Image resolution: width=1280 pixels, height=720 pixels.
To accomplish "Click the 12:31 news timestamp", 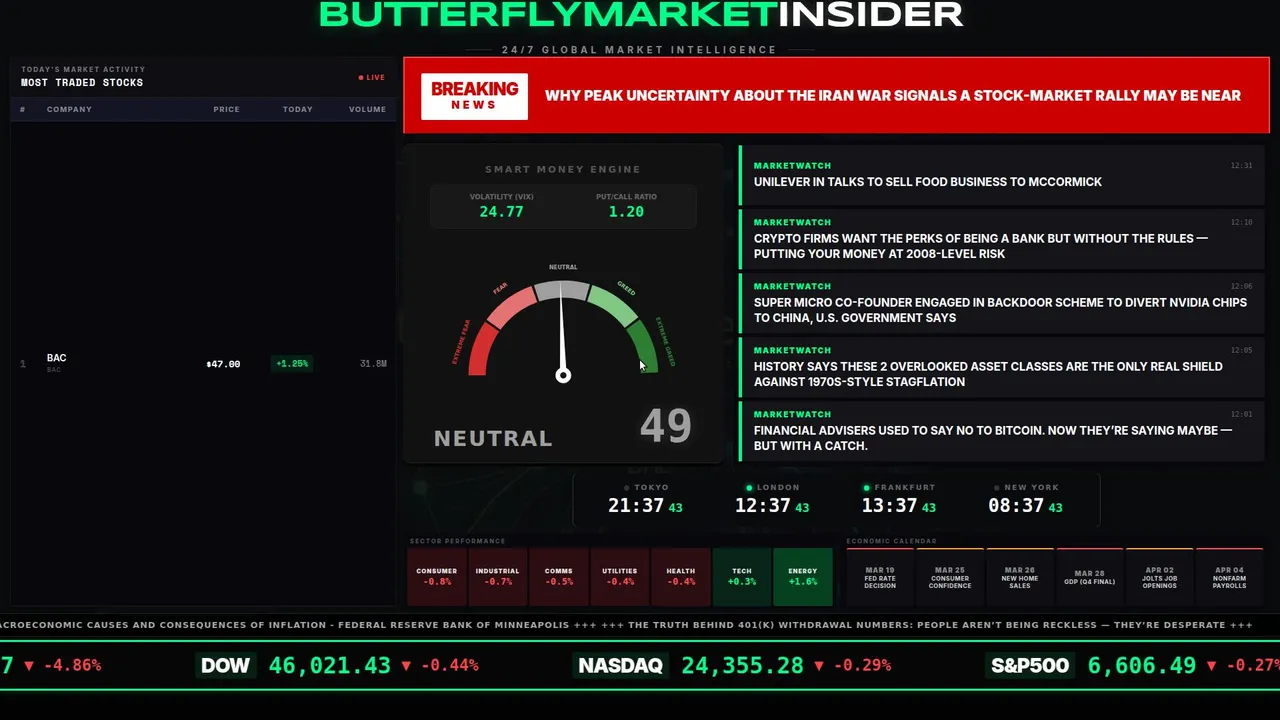I will pos(1241,166).
